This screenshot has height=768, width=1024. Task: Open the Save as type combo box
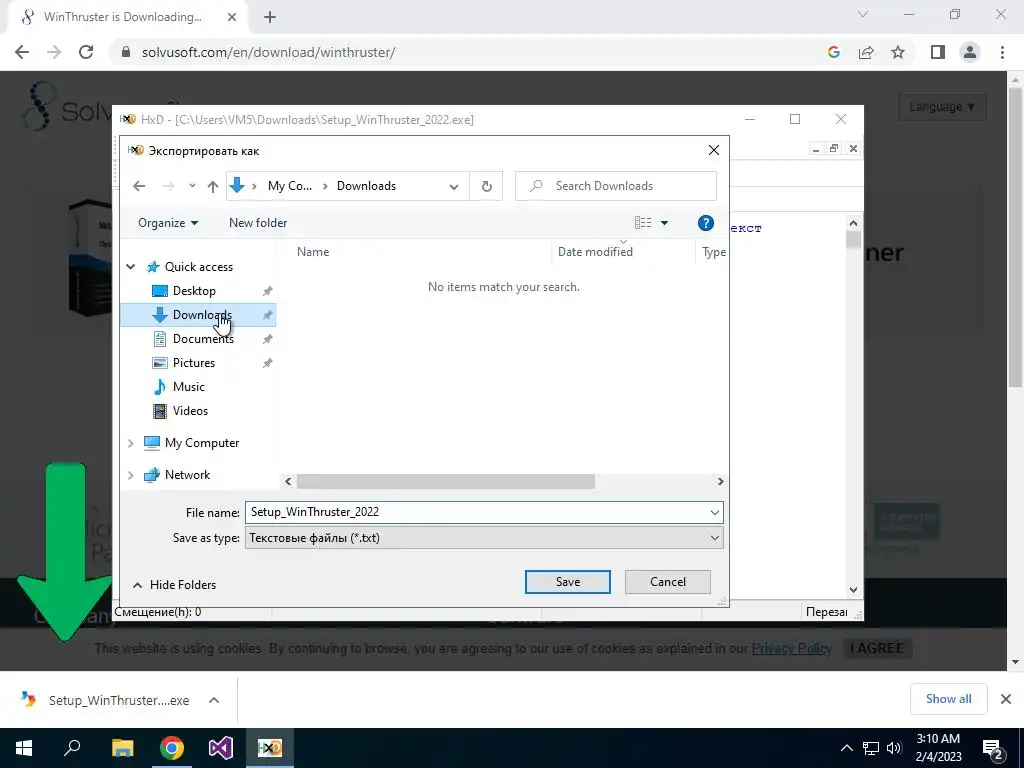484,538
